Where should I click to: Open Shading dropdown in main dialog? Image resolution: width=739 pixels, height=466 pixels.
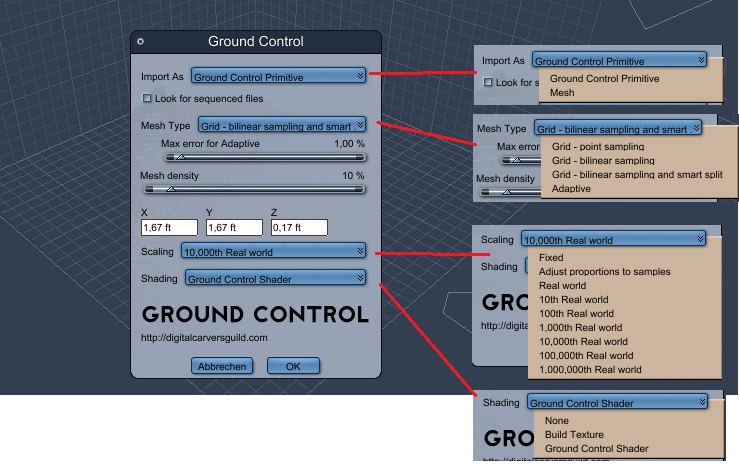pos(275,278)
